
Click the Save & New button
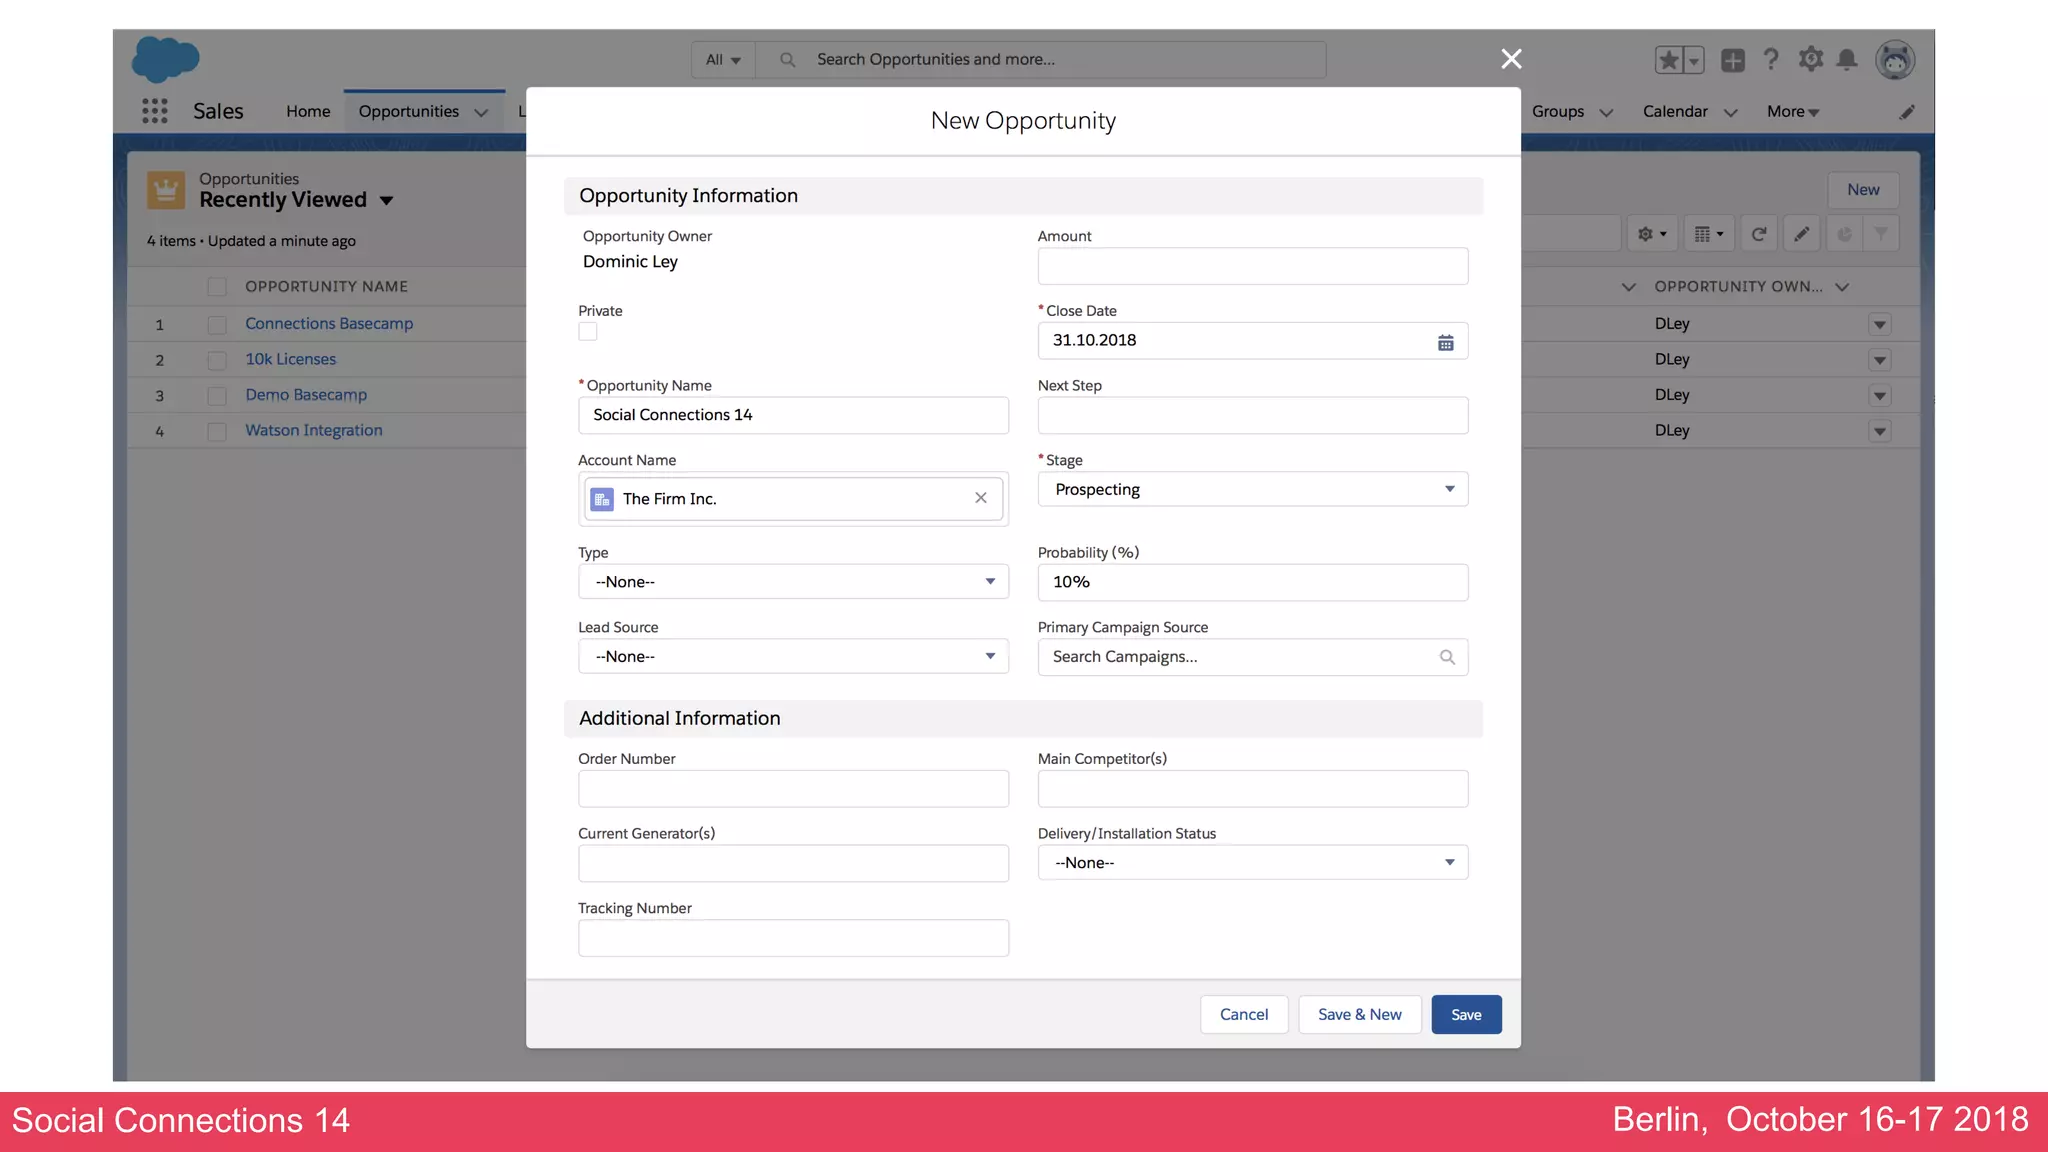click(1359, 1014)
